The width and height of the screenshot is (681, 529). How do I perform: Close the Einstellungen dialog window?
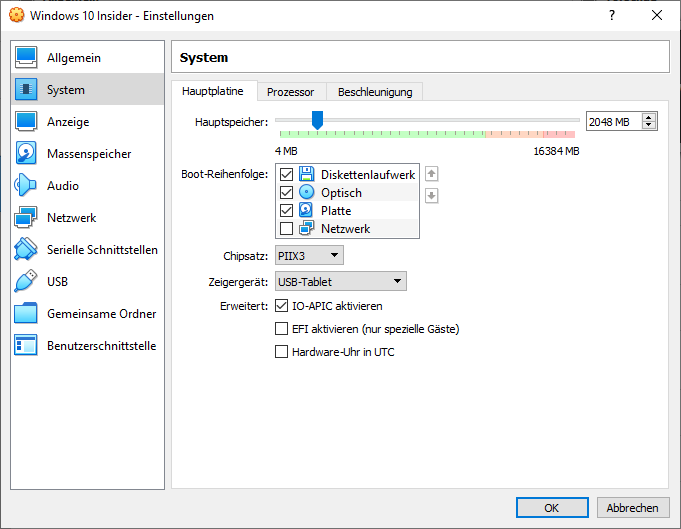(x=657, y=16)
